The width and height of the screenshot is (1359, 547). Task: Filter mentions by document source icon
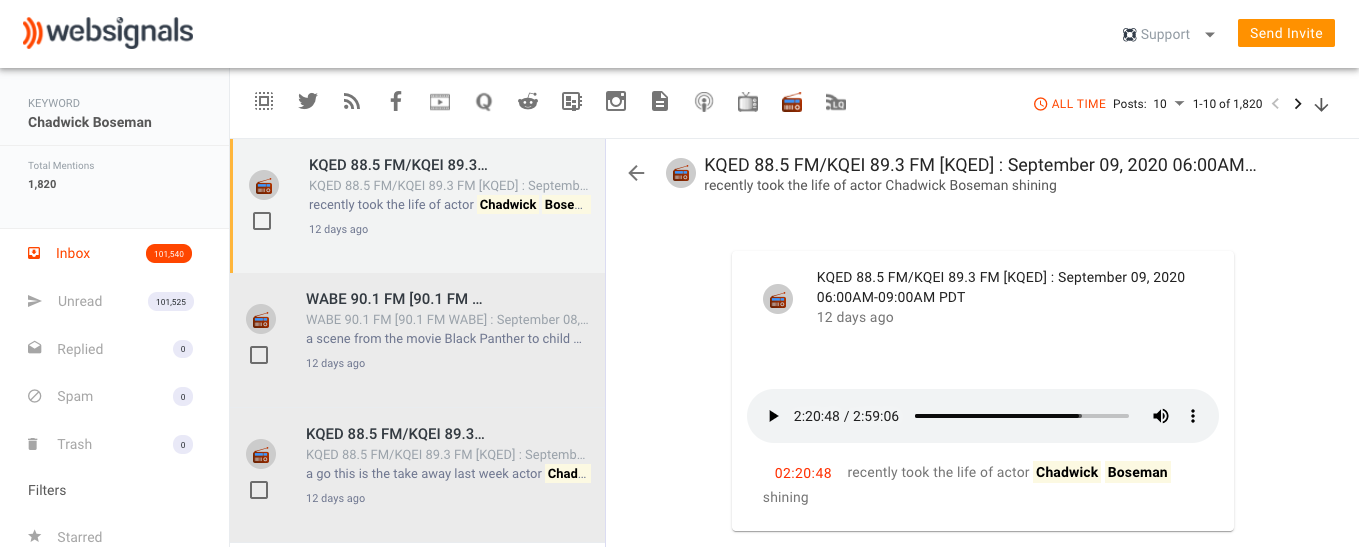(660, 101)
